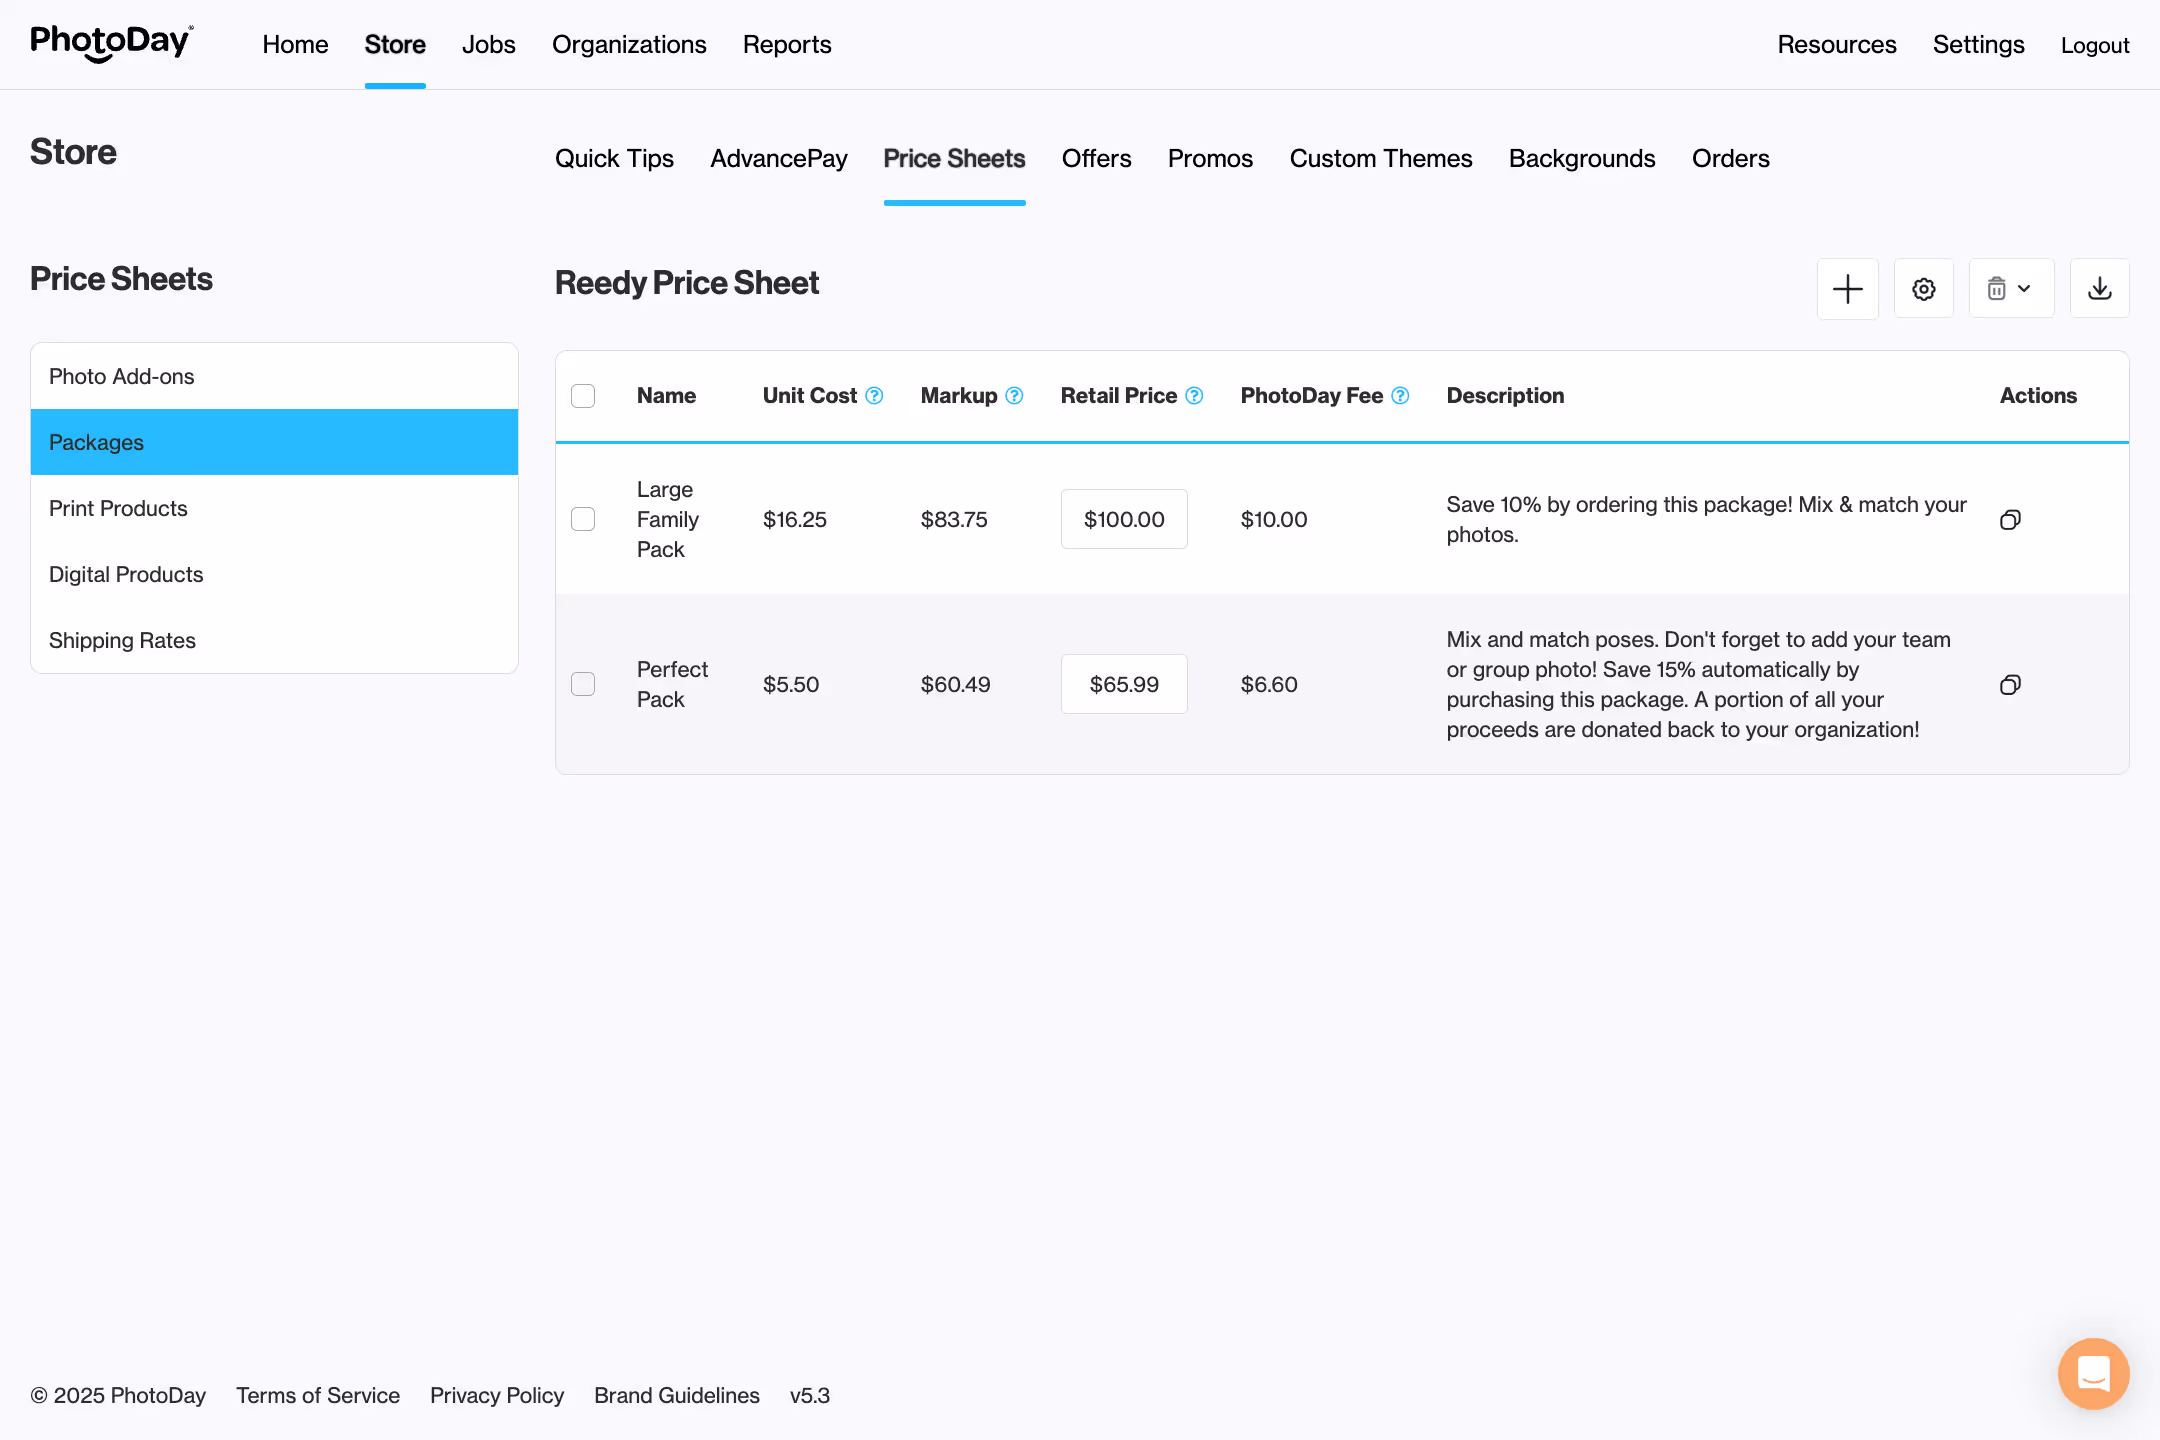2160x1440 pixels.
Task: Select Digital Products in sidebar
Action: click(274, 574)
